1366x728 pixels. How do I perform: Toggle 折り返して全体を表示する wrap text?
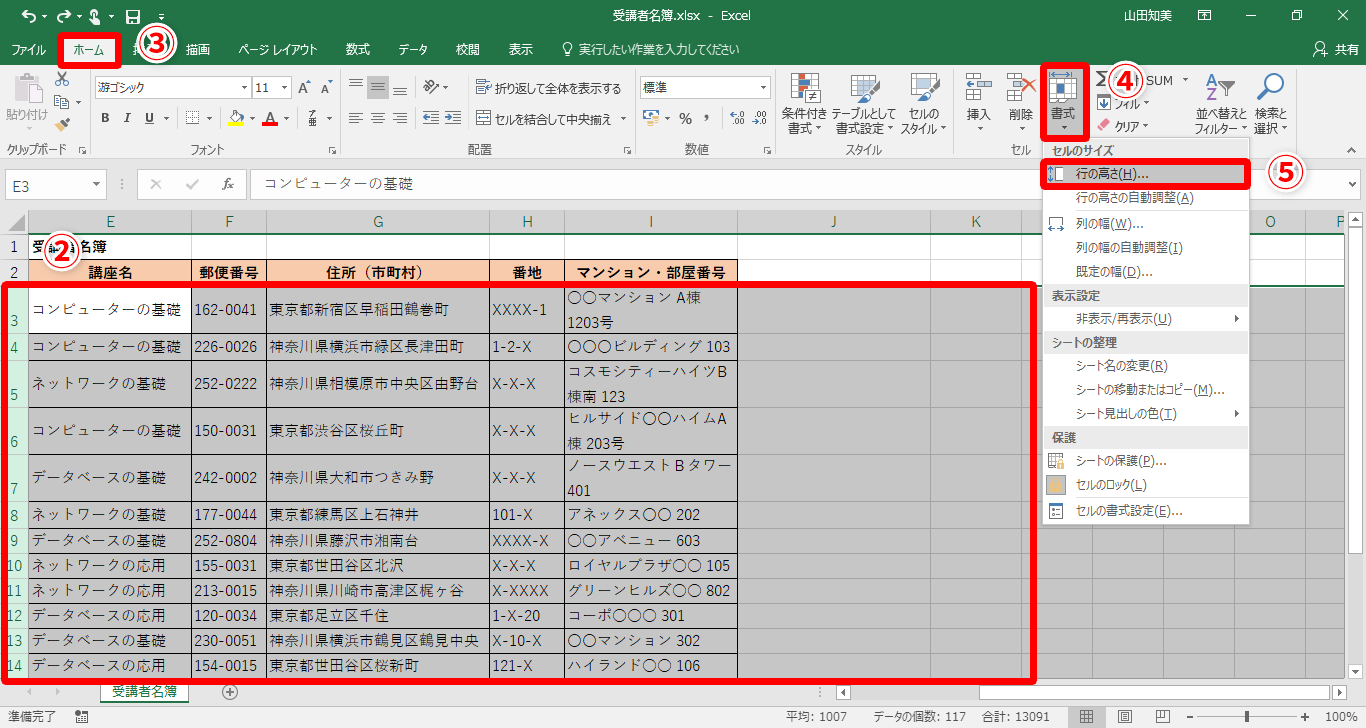548,88
